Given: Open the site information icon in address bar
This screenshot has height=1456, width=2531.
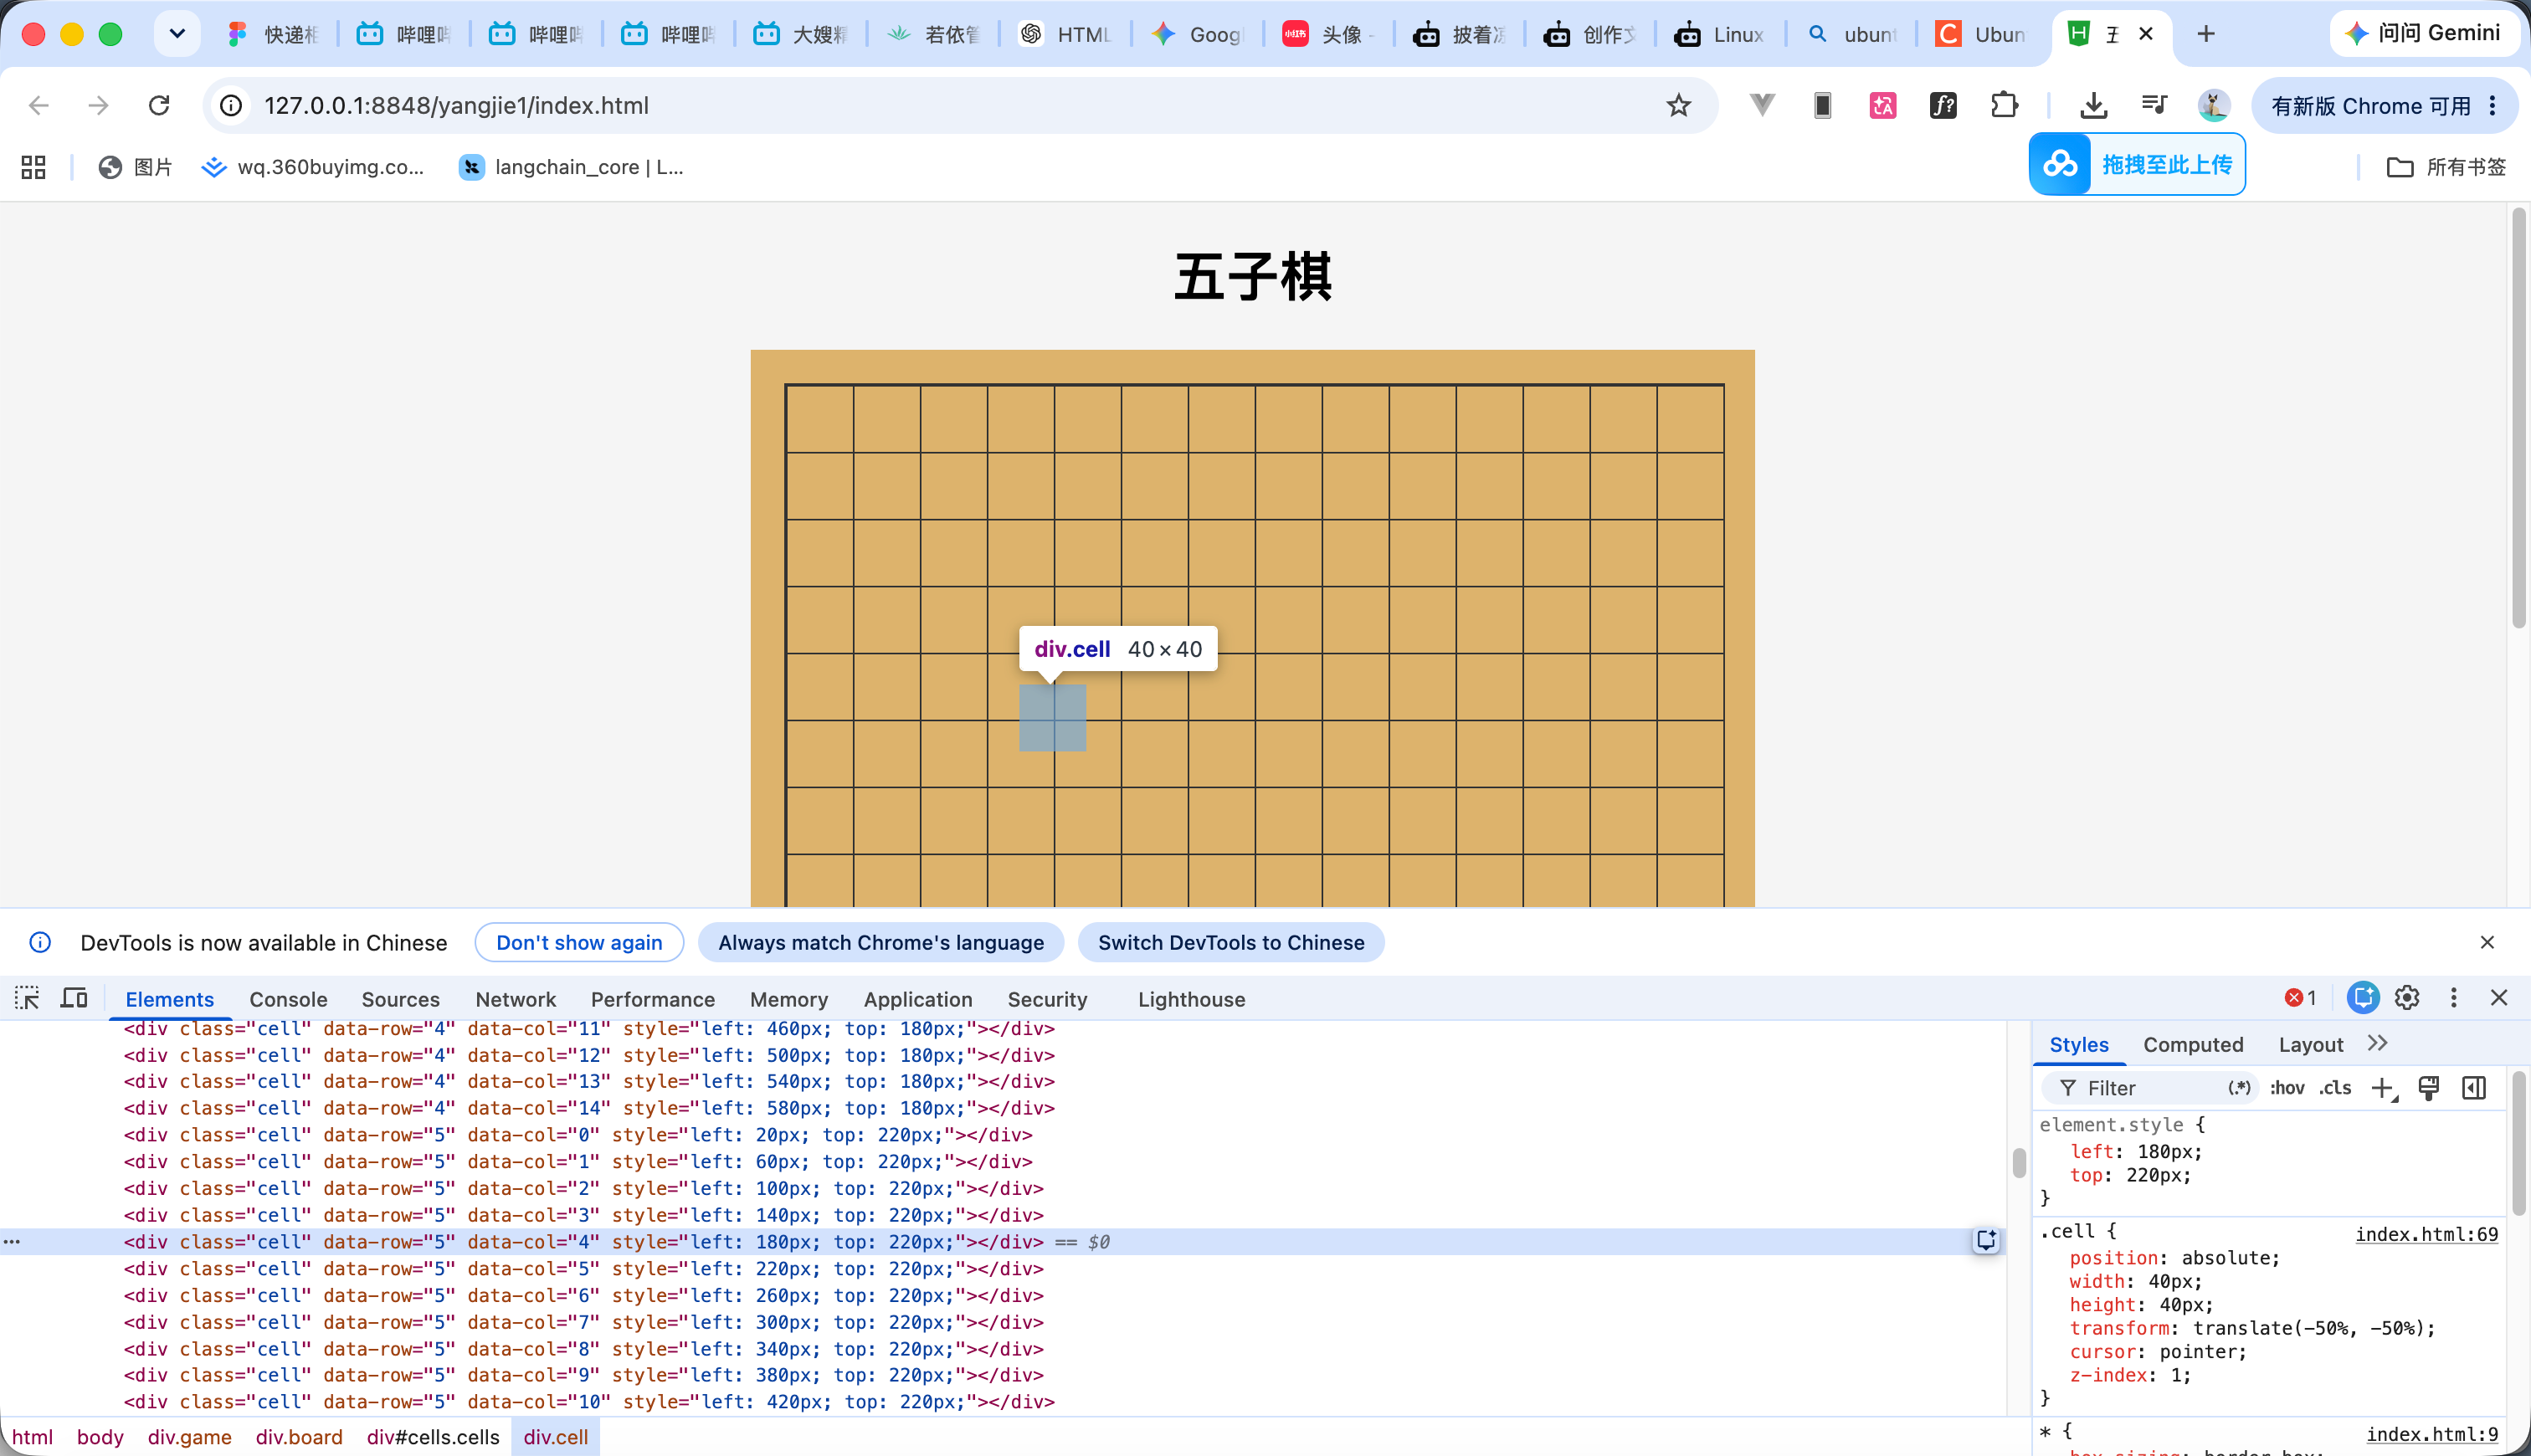Looking at the screenshot, I should 231,105.
